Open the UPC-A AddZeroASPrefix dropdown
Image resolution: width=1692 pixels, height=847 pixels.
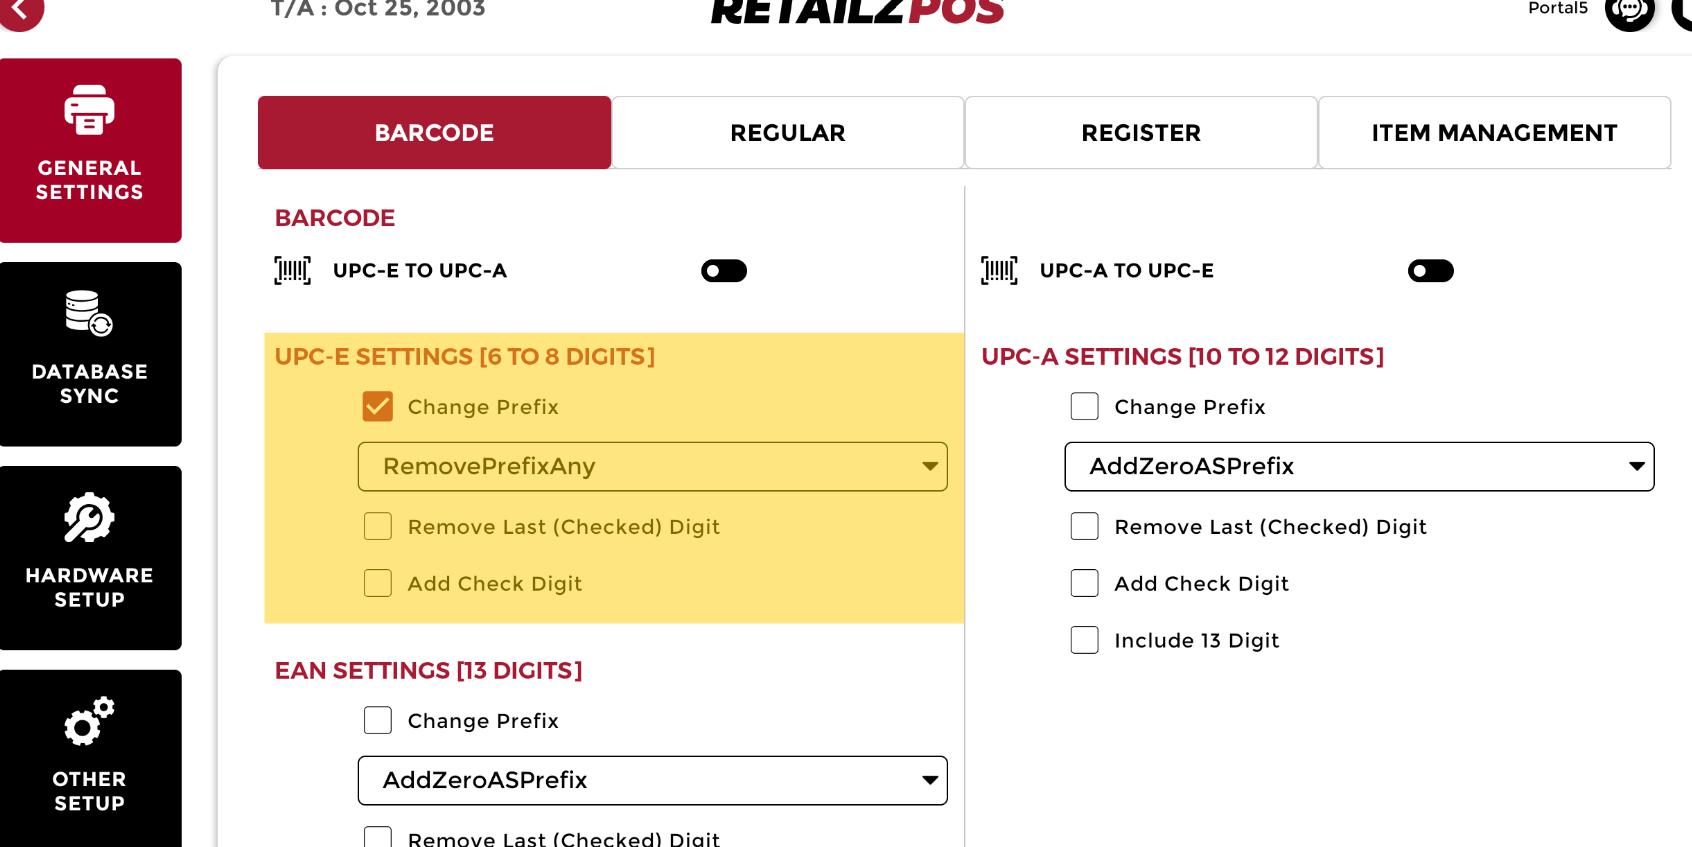(1359, 467)
